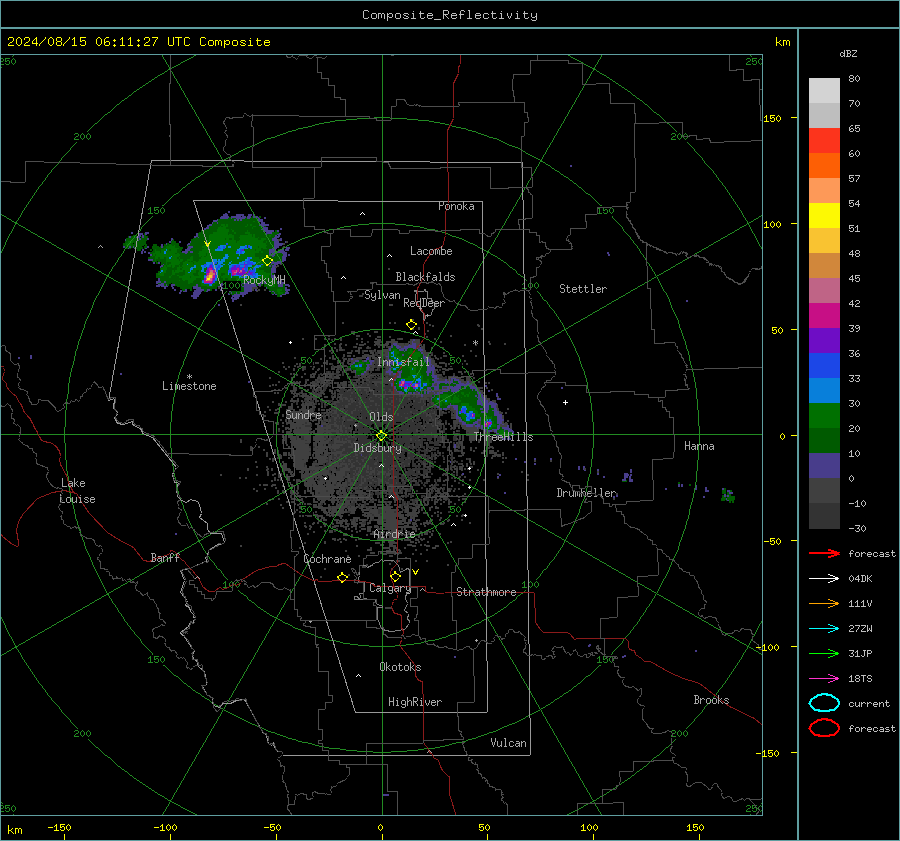Screen dimensions: 900x841
Task: Click the 'Composite_Reflectivity' title
Action: coord(450,15)
